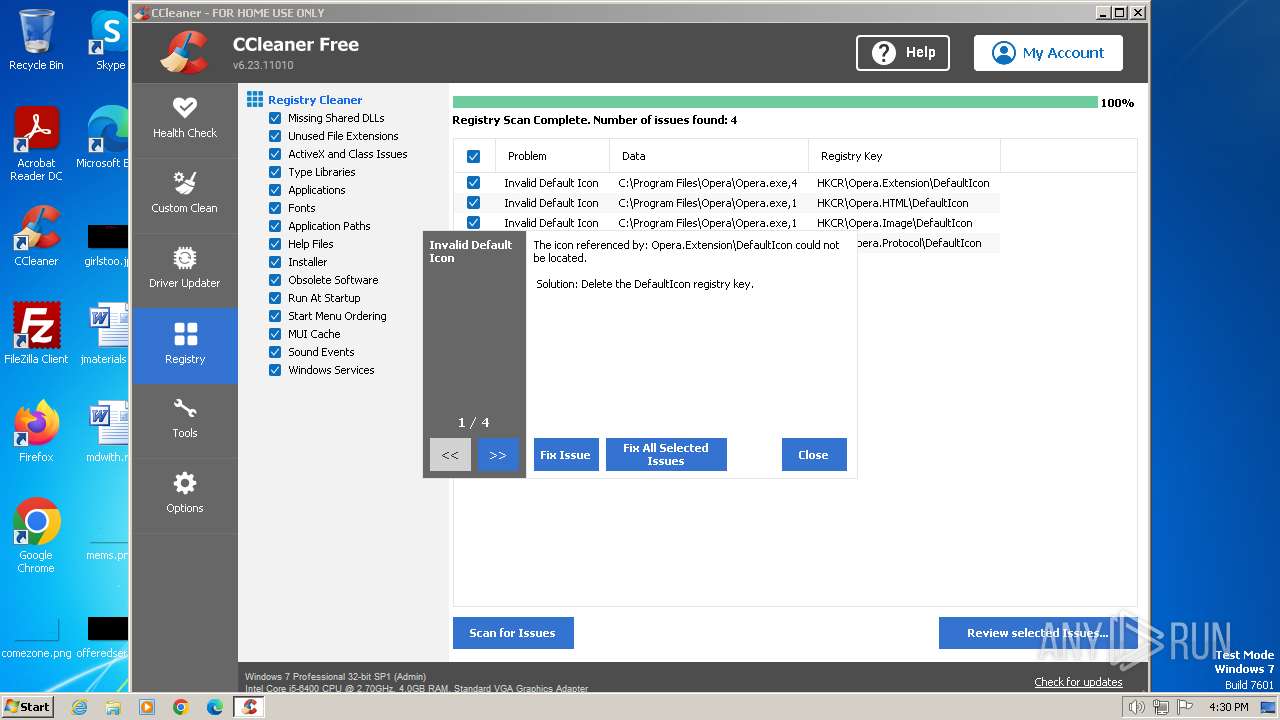Toggle Applications checkbox
1280x720 pixels.
pos(275,190)
